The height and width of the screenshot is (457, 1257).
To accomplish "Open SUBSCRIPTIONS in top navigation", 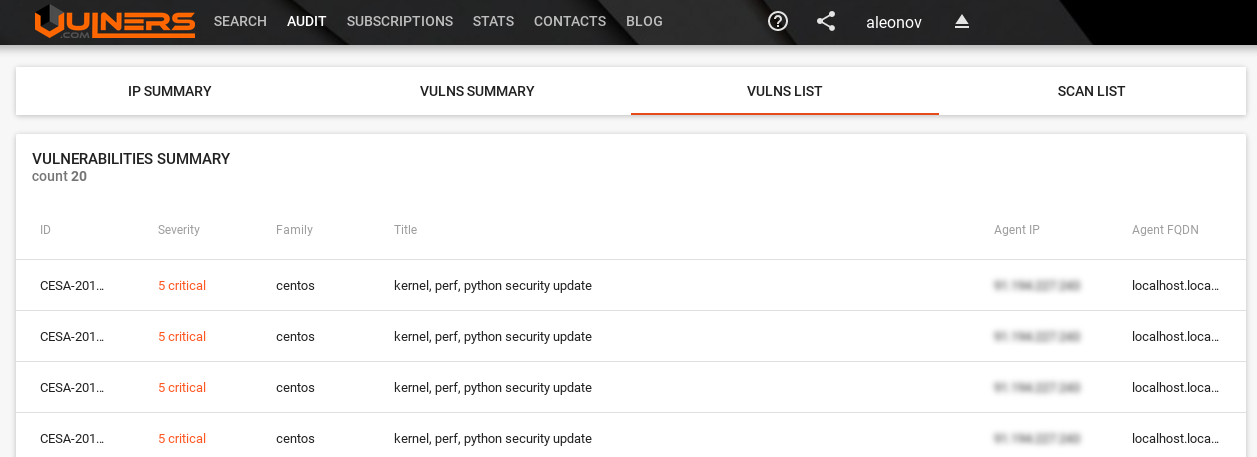I will coord(400,21).
